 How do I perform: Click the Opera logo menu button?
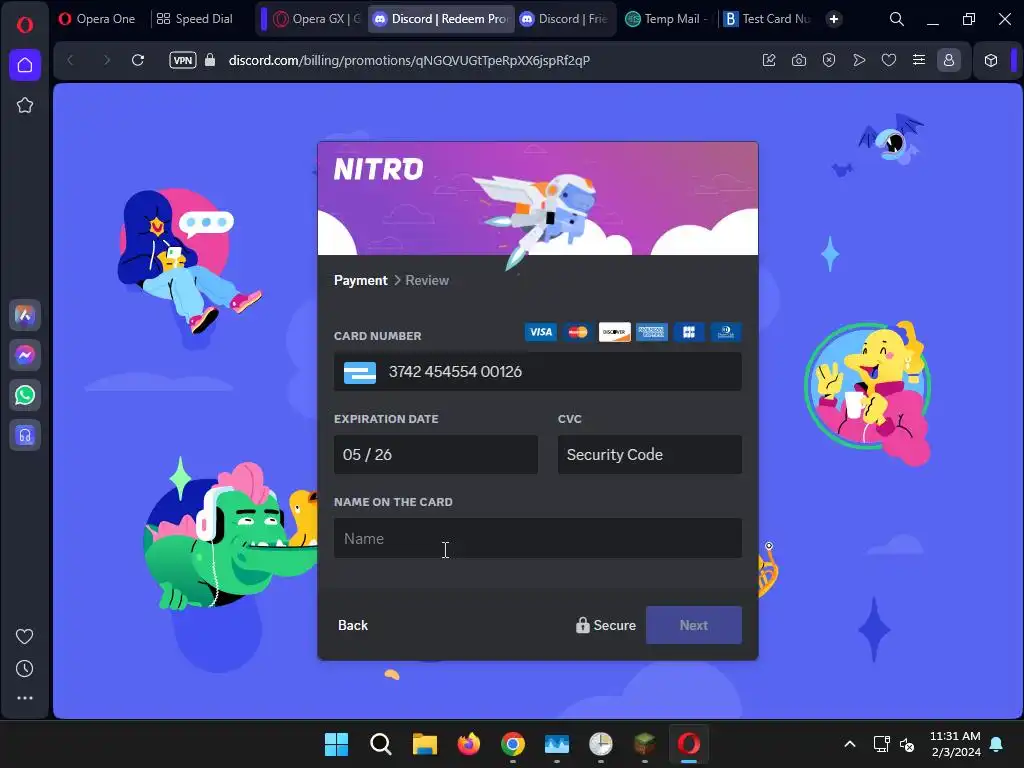(25, 25)
